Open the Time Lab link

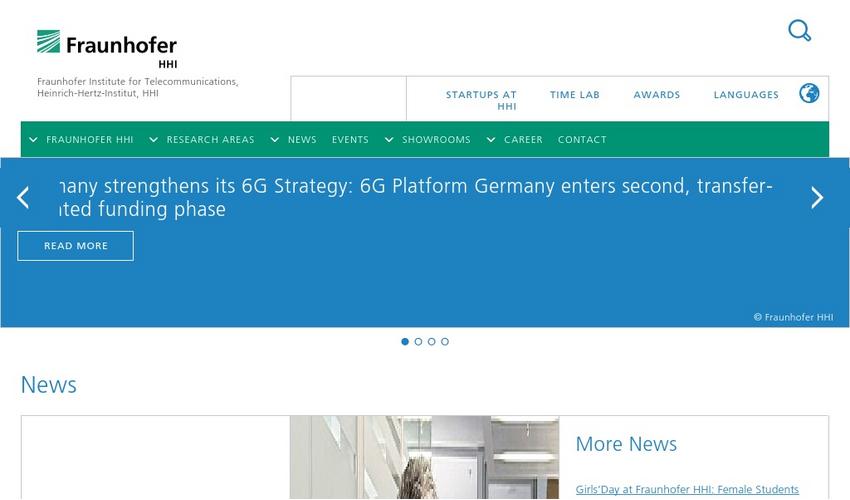tap(575, 94)
